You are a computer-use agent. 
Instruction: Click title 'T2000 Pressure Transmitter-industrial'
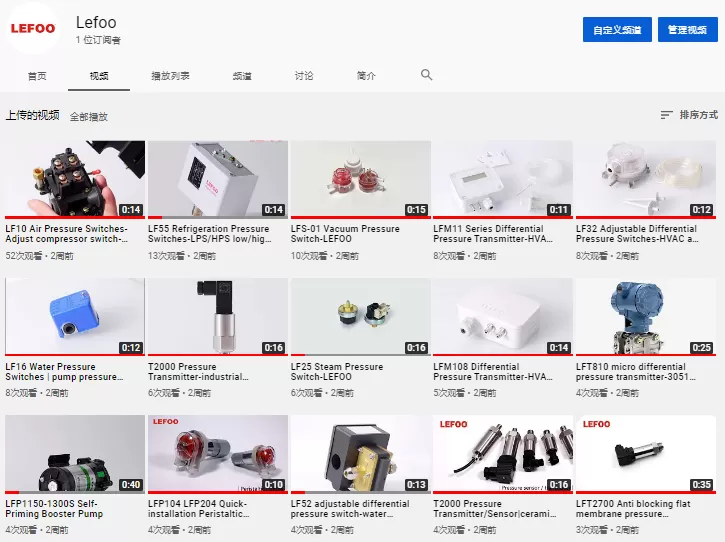pos(198,371)
